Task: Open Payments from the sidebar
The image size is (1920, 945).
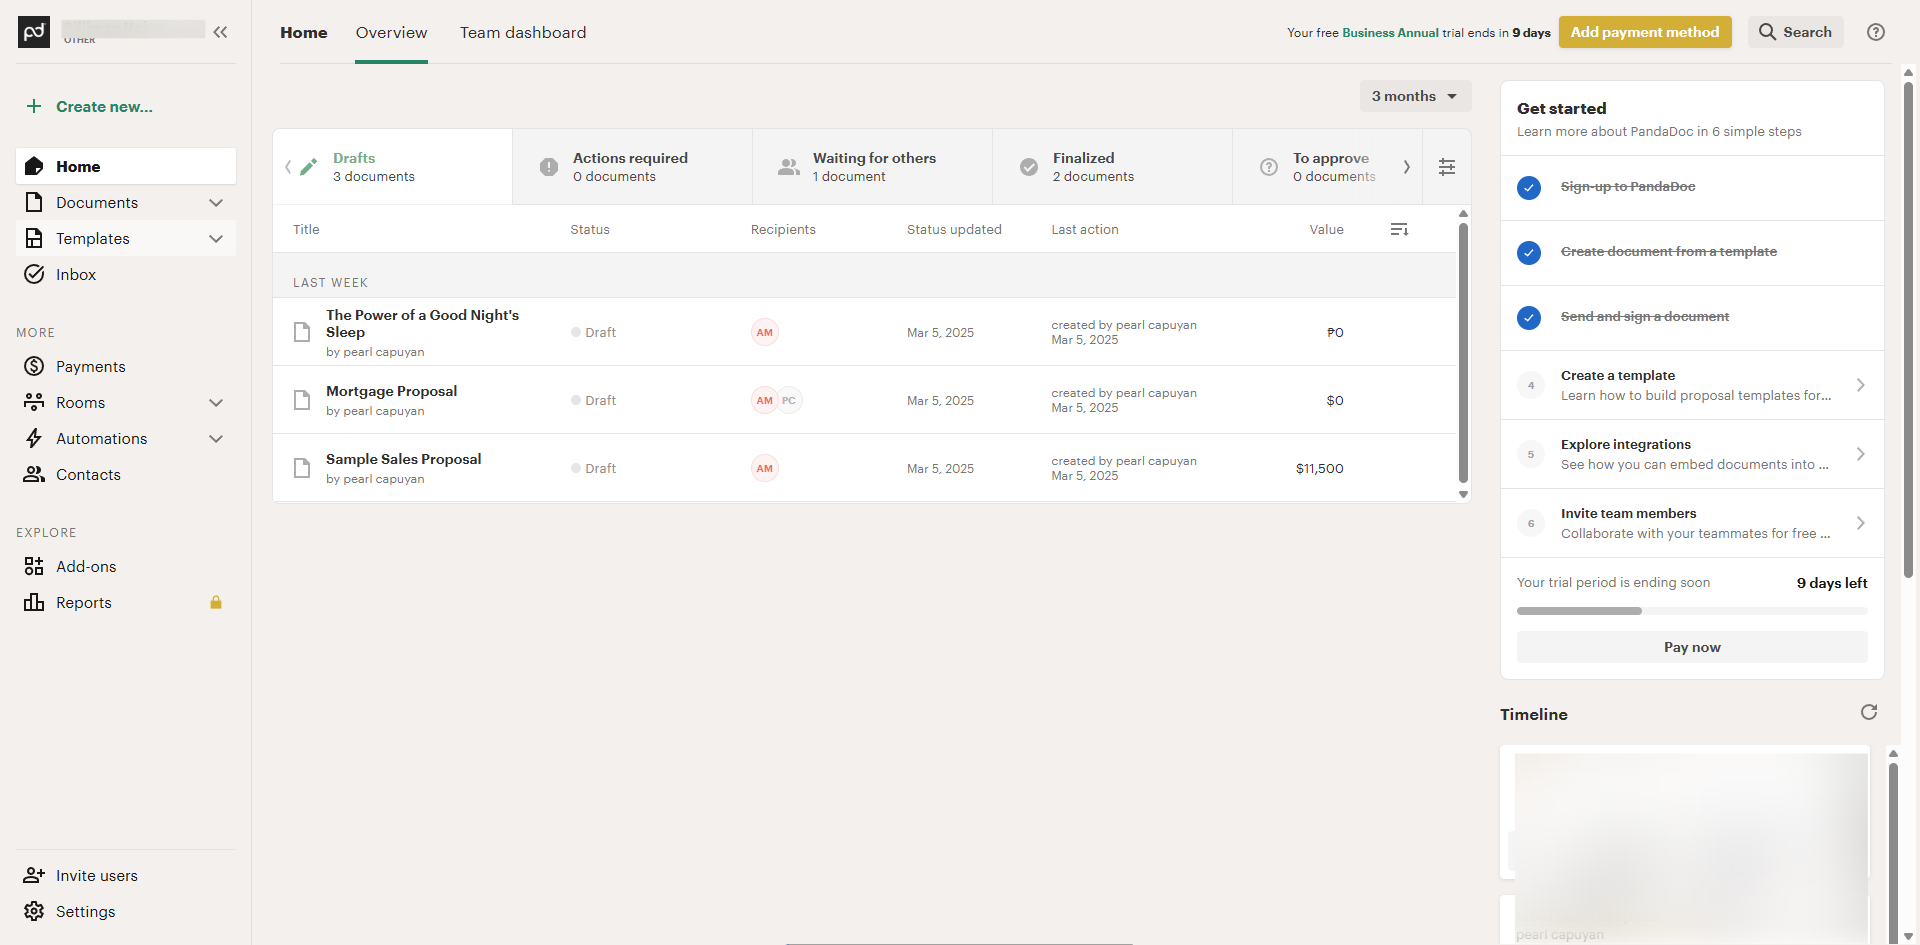Action: 90,367
